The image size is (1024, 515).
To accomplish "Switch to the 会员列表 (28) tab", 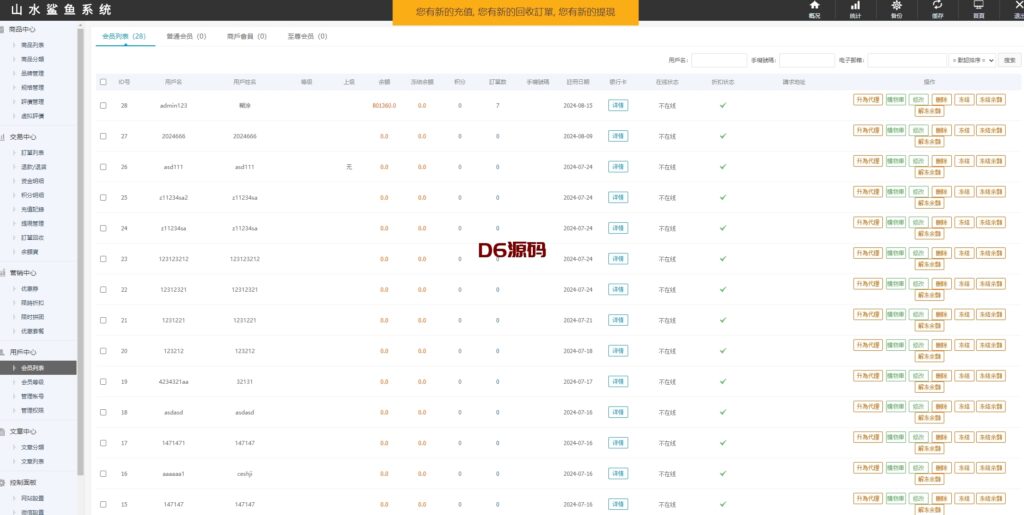I will coord(124,37).
